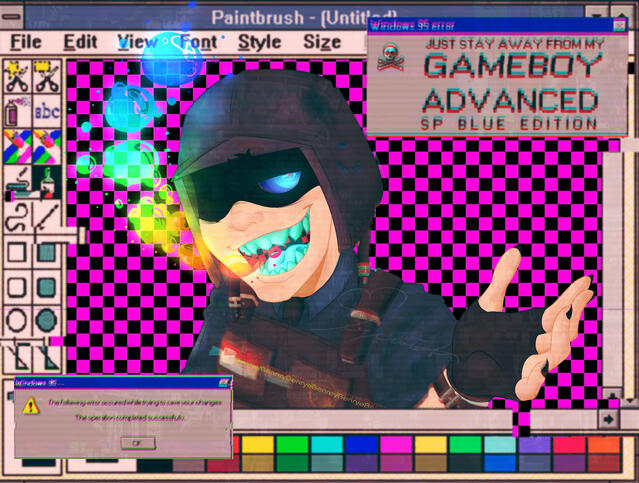Click the GAMEBOY text in popup
This screenshot has height=483, width=639.
point(513,65)
